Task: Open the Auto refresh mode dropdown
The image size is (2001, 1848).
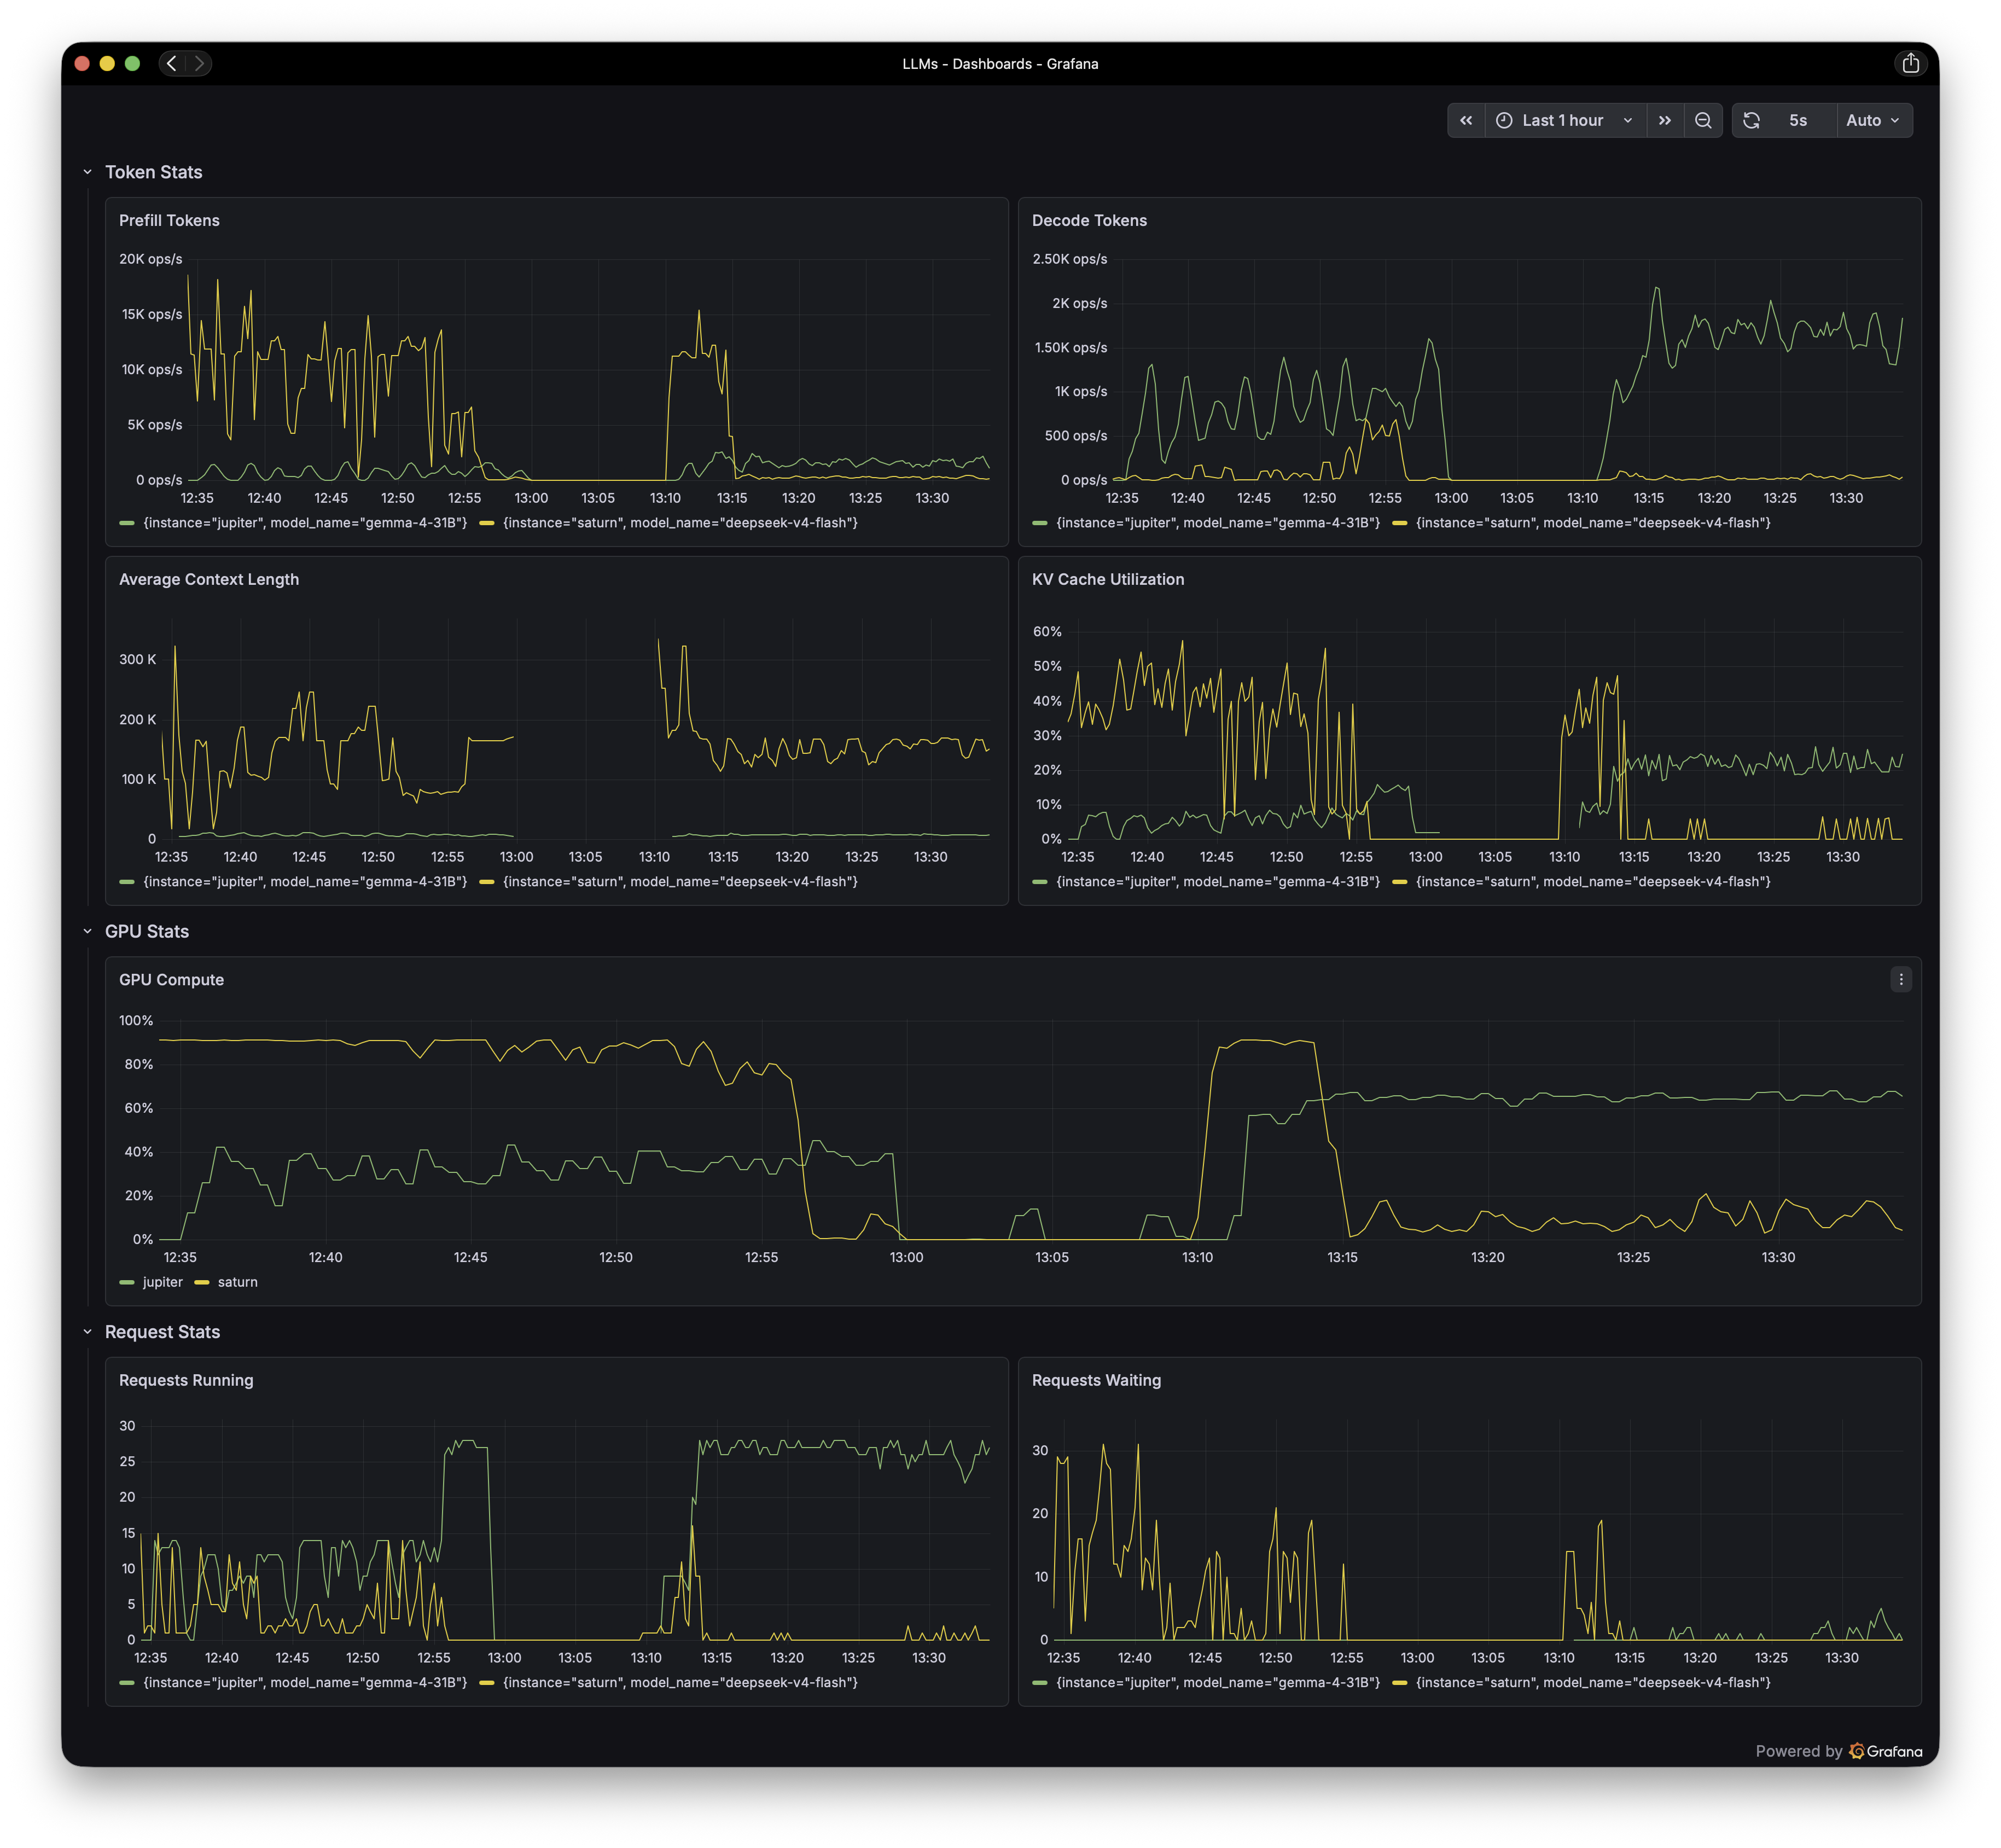Action: pyautogui.click(x=1873, y=120)
